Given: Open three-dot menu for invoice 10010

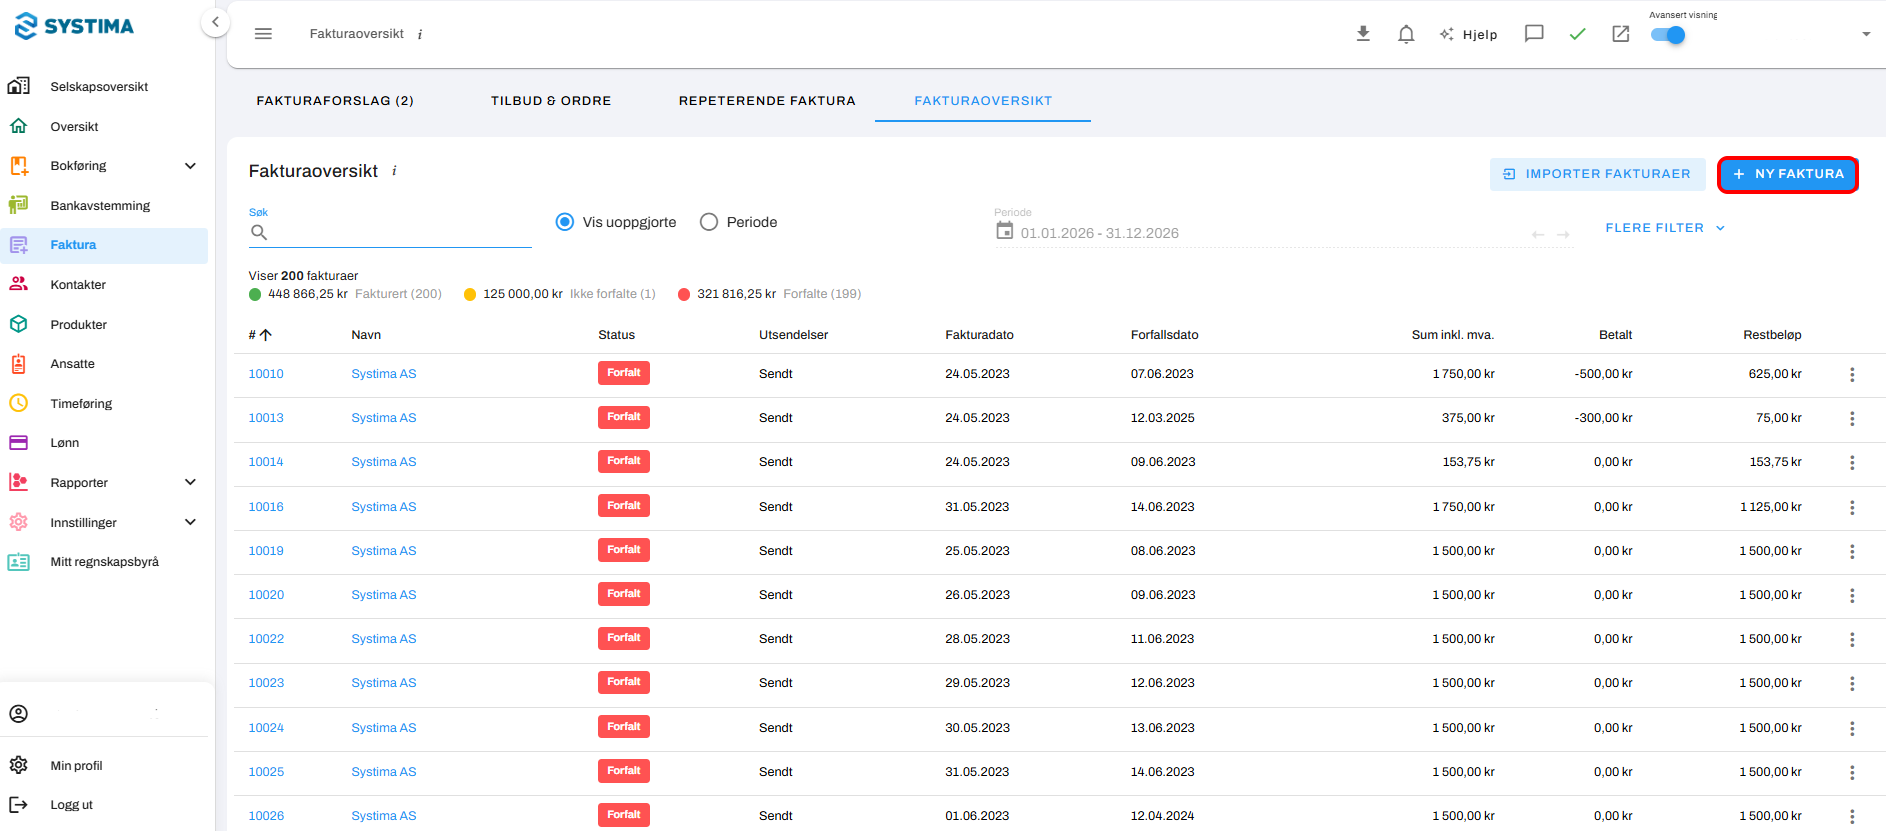Looking at the screenshot, I should [x=1852, y=374].
